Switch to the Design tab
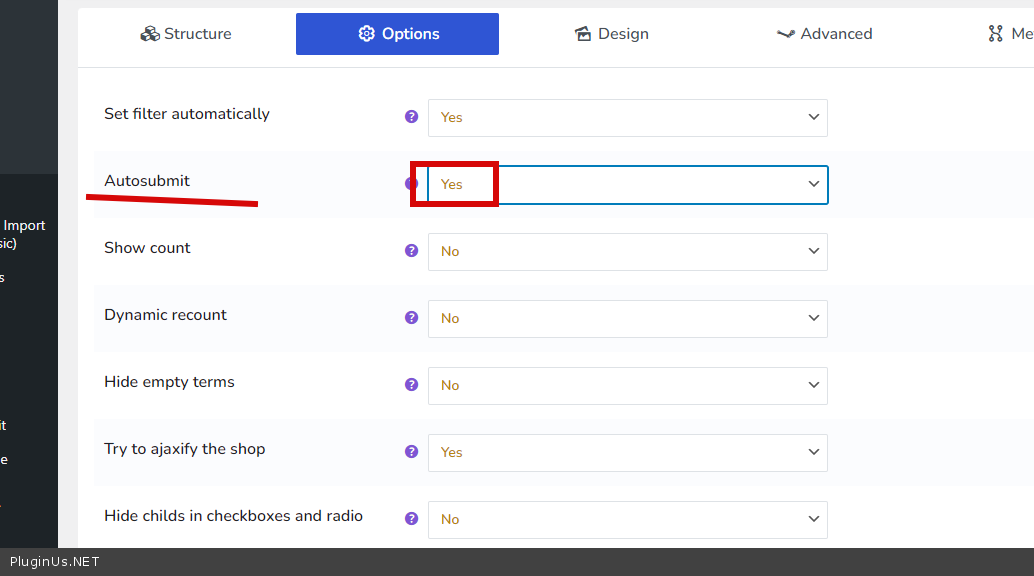Image resolution: width=1034 pixels, height=576 pixels. [611, 34]
